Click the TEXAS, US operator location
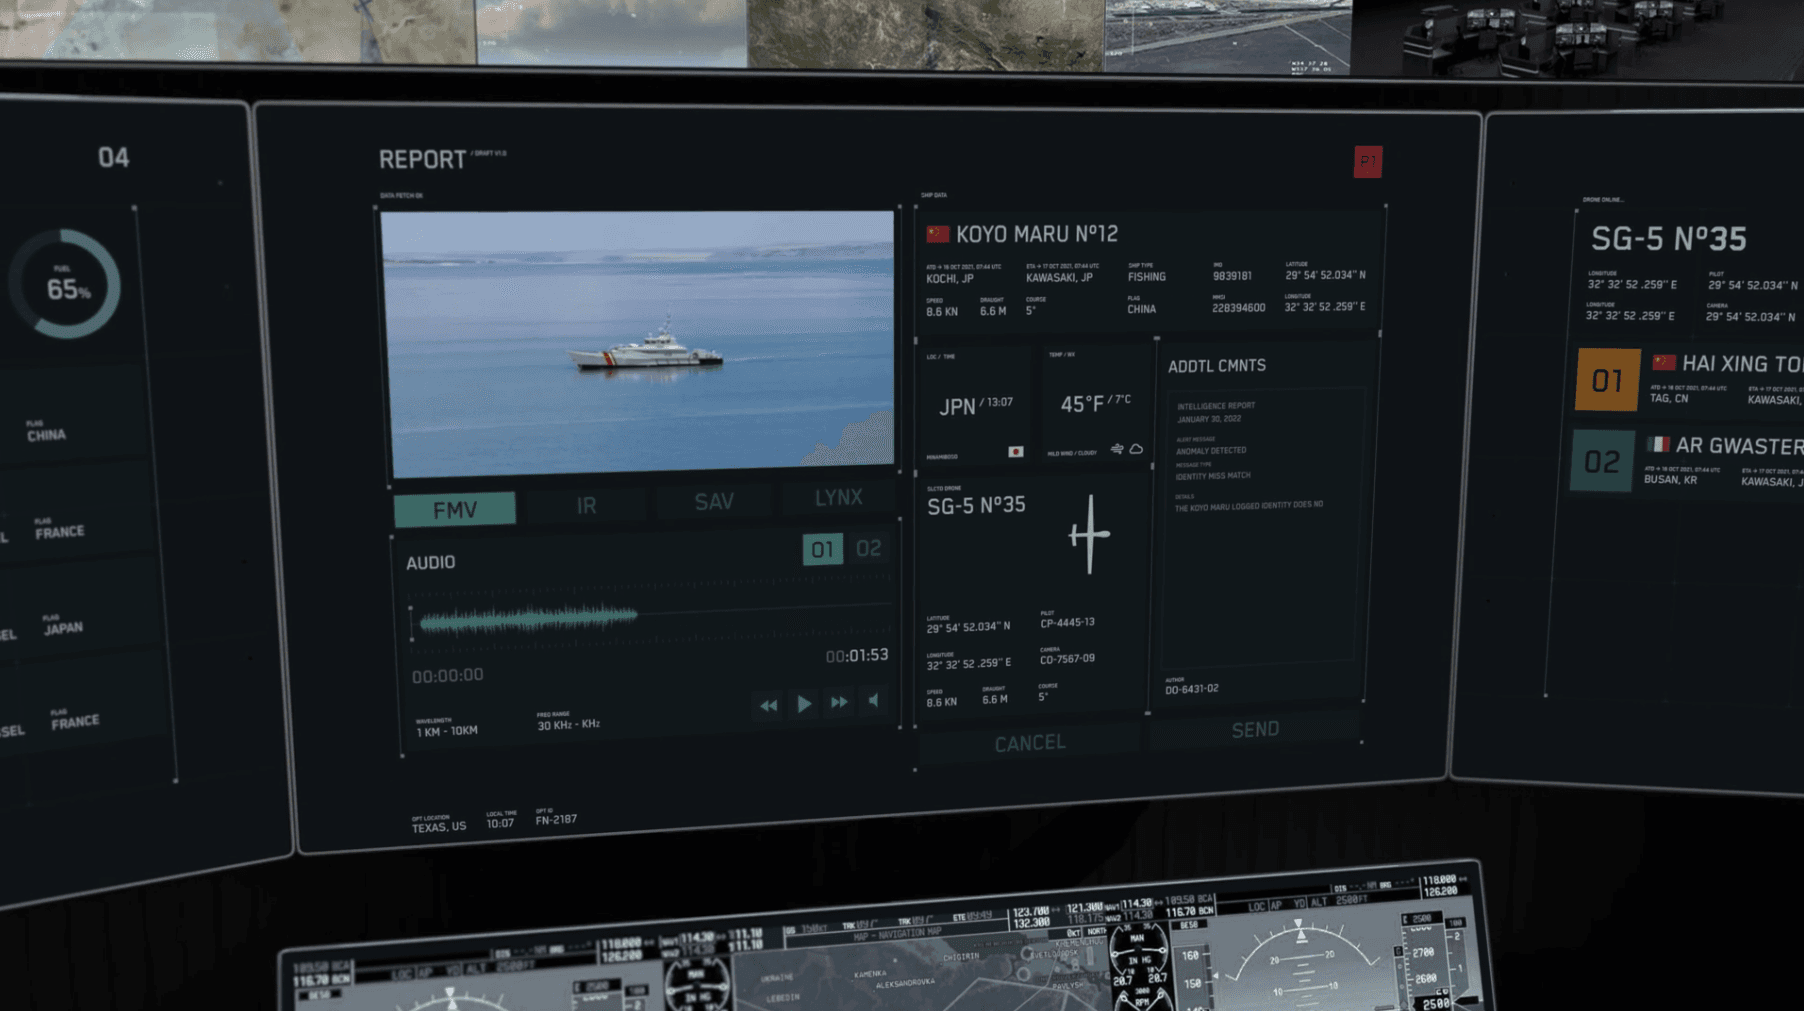The height and width of the screenshot is (1011, 1804). click(x=439, y=828)
